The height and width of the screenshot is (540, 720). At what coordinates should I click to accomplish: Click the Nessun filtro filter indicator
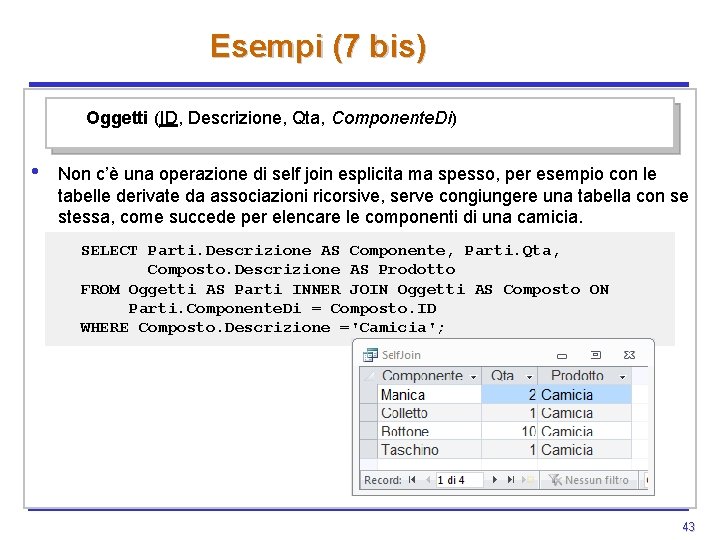(x=589, y=480)
